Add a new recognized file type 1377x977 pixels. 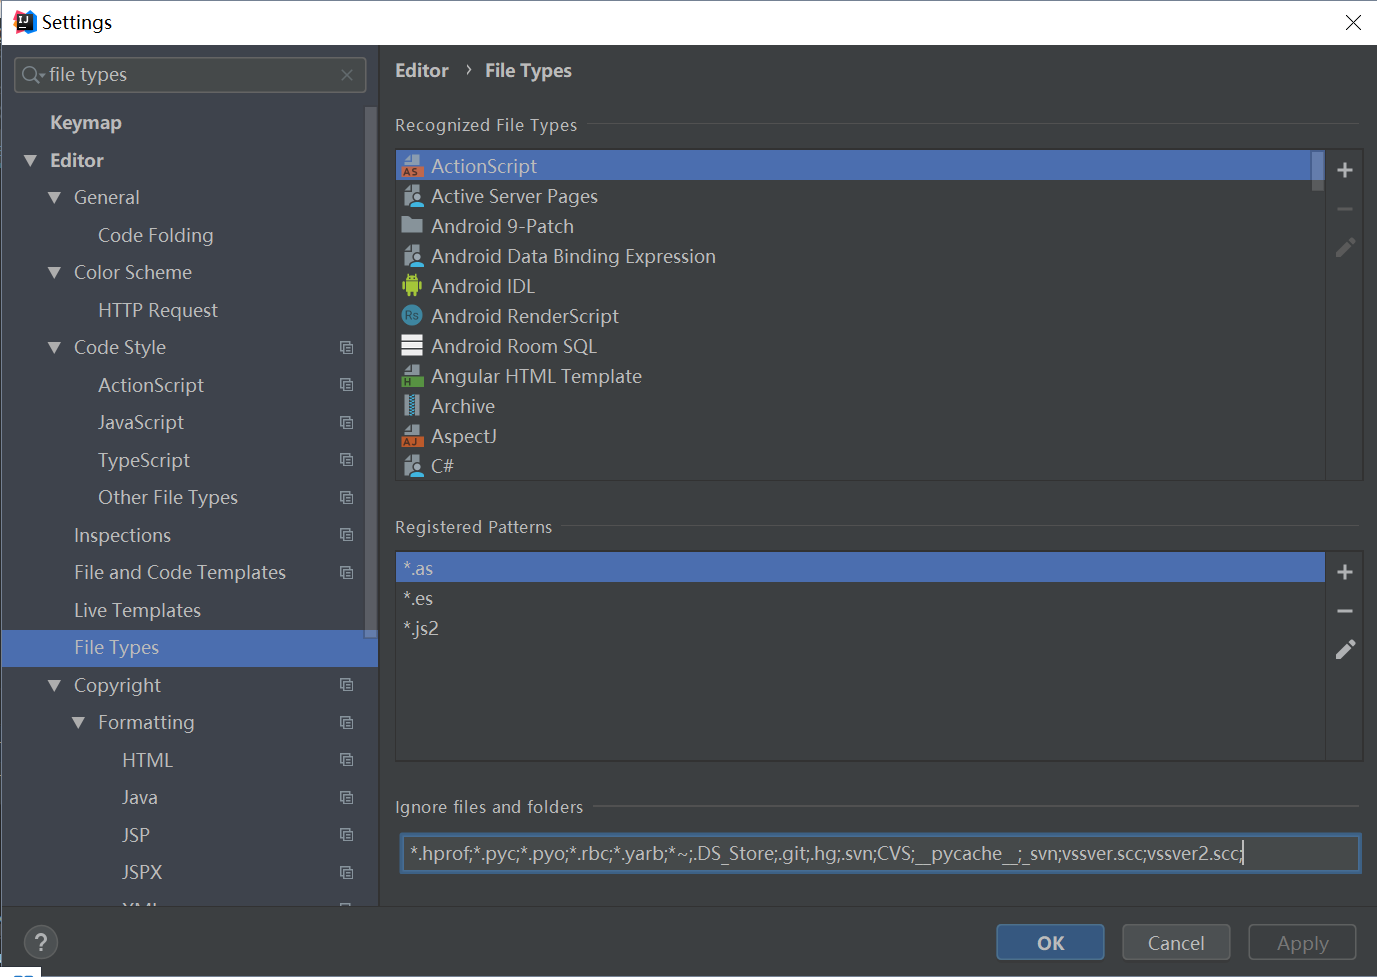pyautogui.click(x=1345, y=170)
